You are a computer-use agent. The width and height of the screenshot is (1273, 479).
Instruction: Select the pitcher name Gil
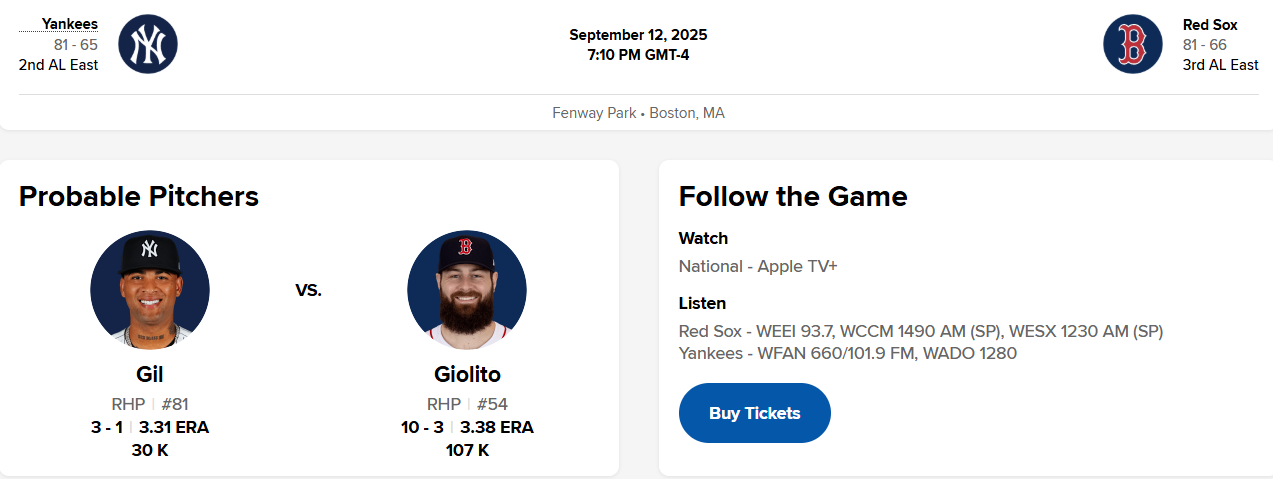pyautogui.click(x=150, y=375)
